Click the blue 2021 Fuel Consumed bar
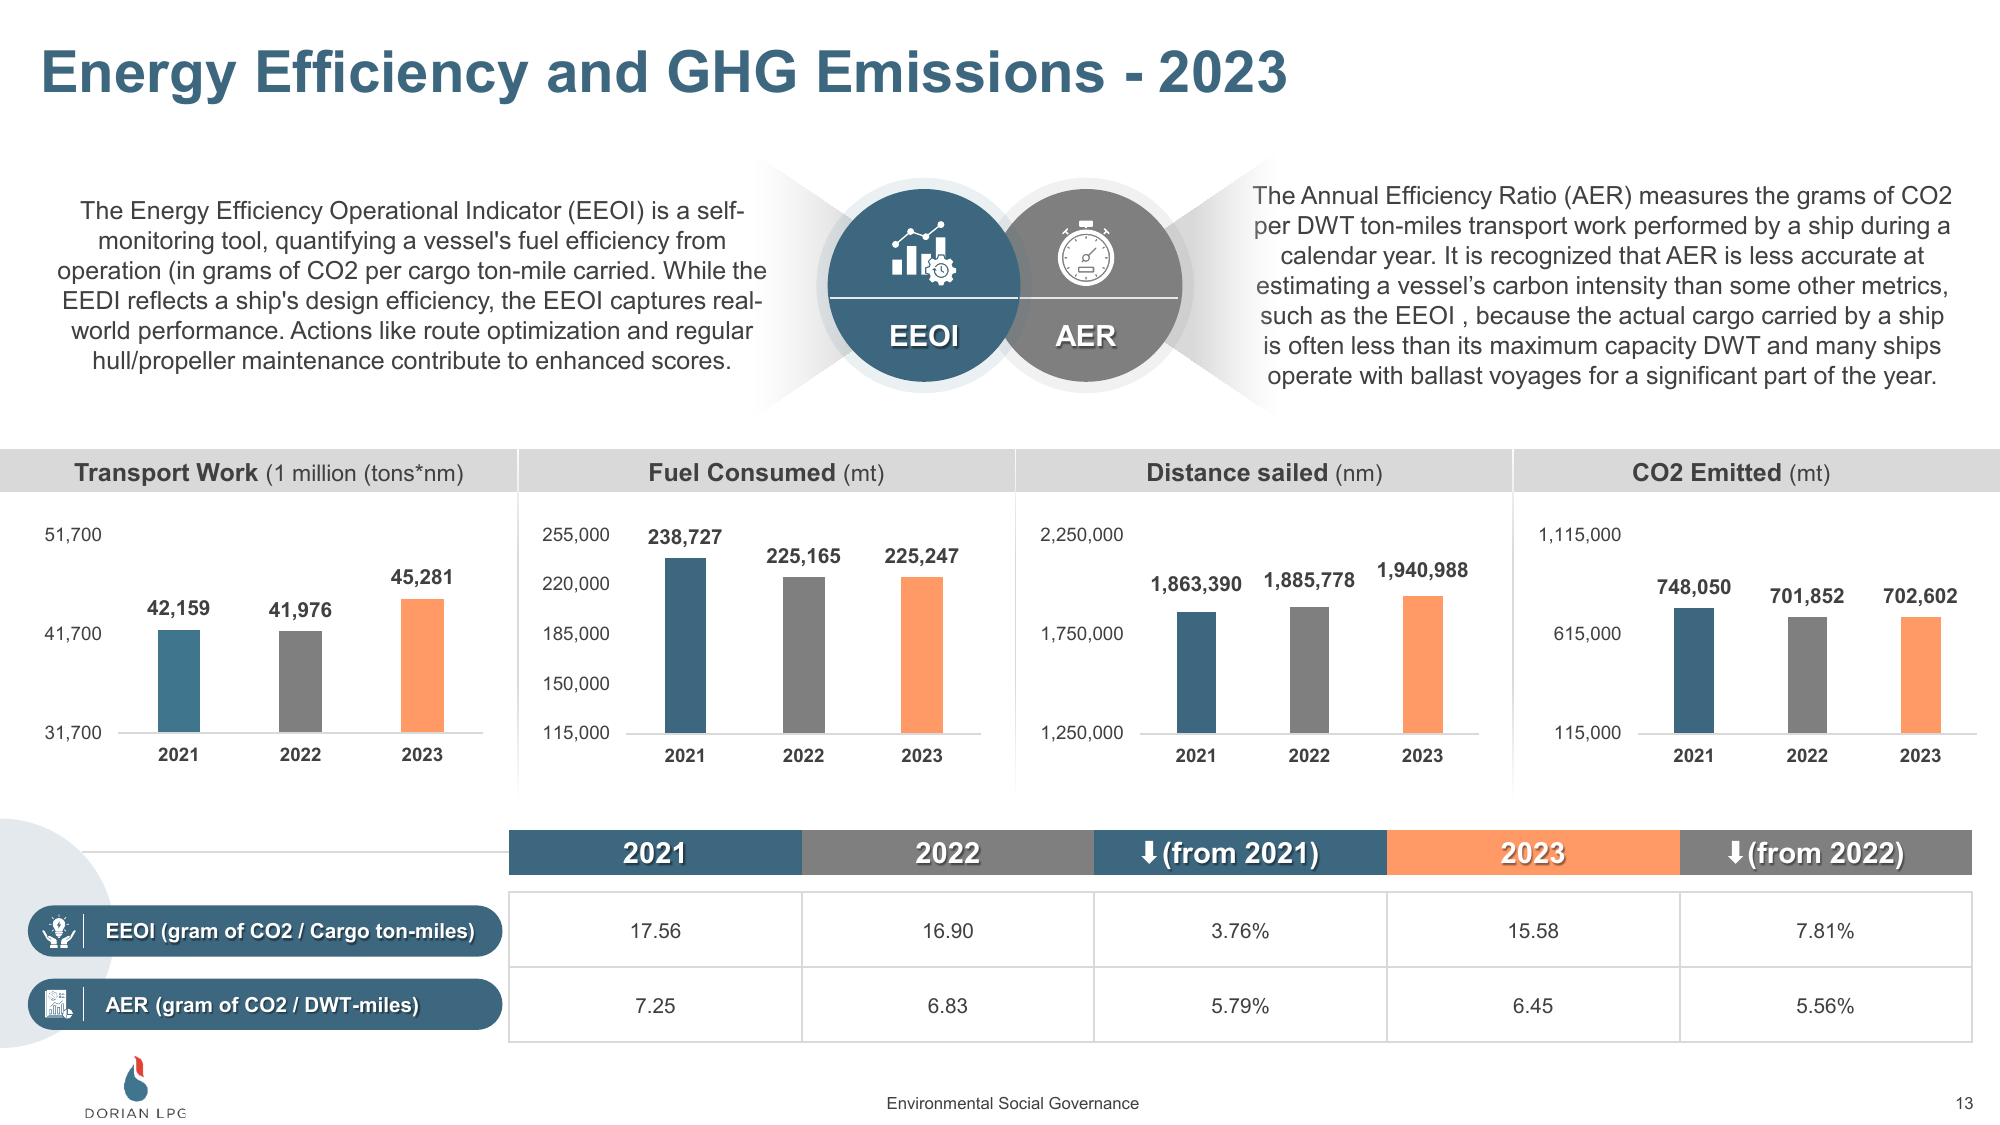The width and height of the screenshot is (2000, 1125). pos(685,646)
